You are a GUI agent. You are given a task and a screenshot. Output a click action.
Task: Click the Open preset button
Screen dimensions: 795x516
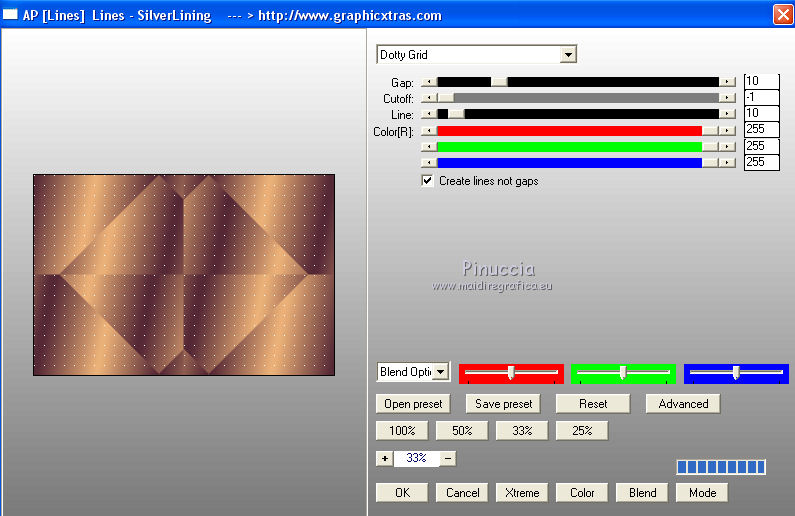[413, 404]
